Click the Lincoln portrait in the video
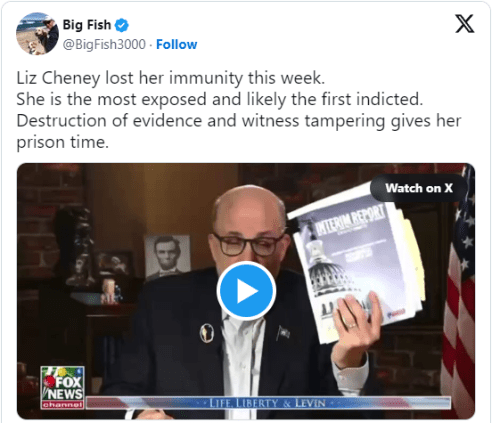500x423 pixels. (168, 256)
